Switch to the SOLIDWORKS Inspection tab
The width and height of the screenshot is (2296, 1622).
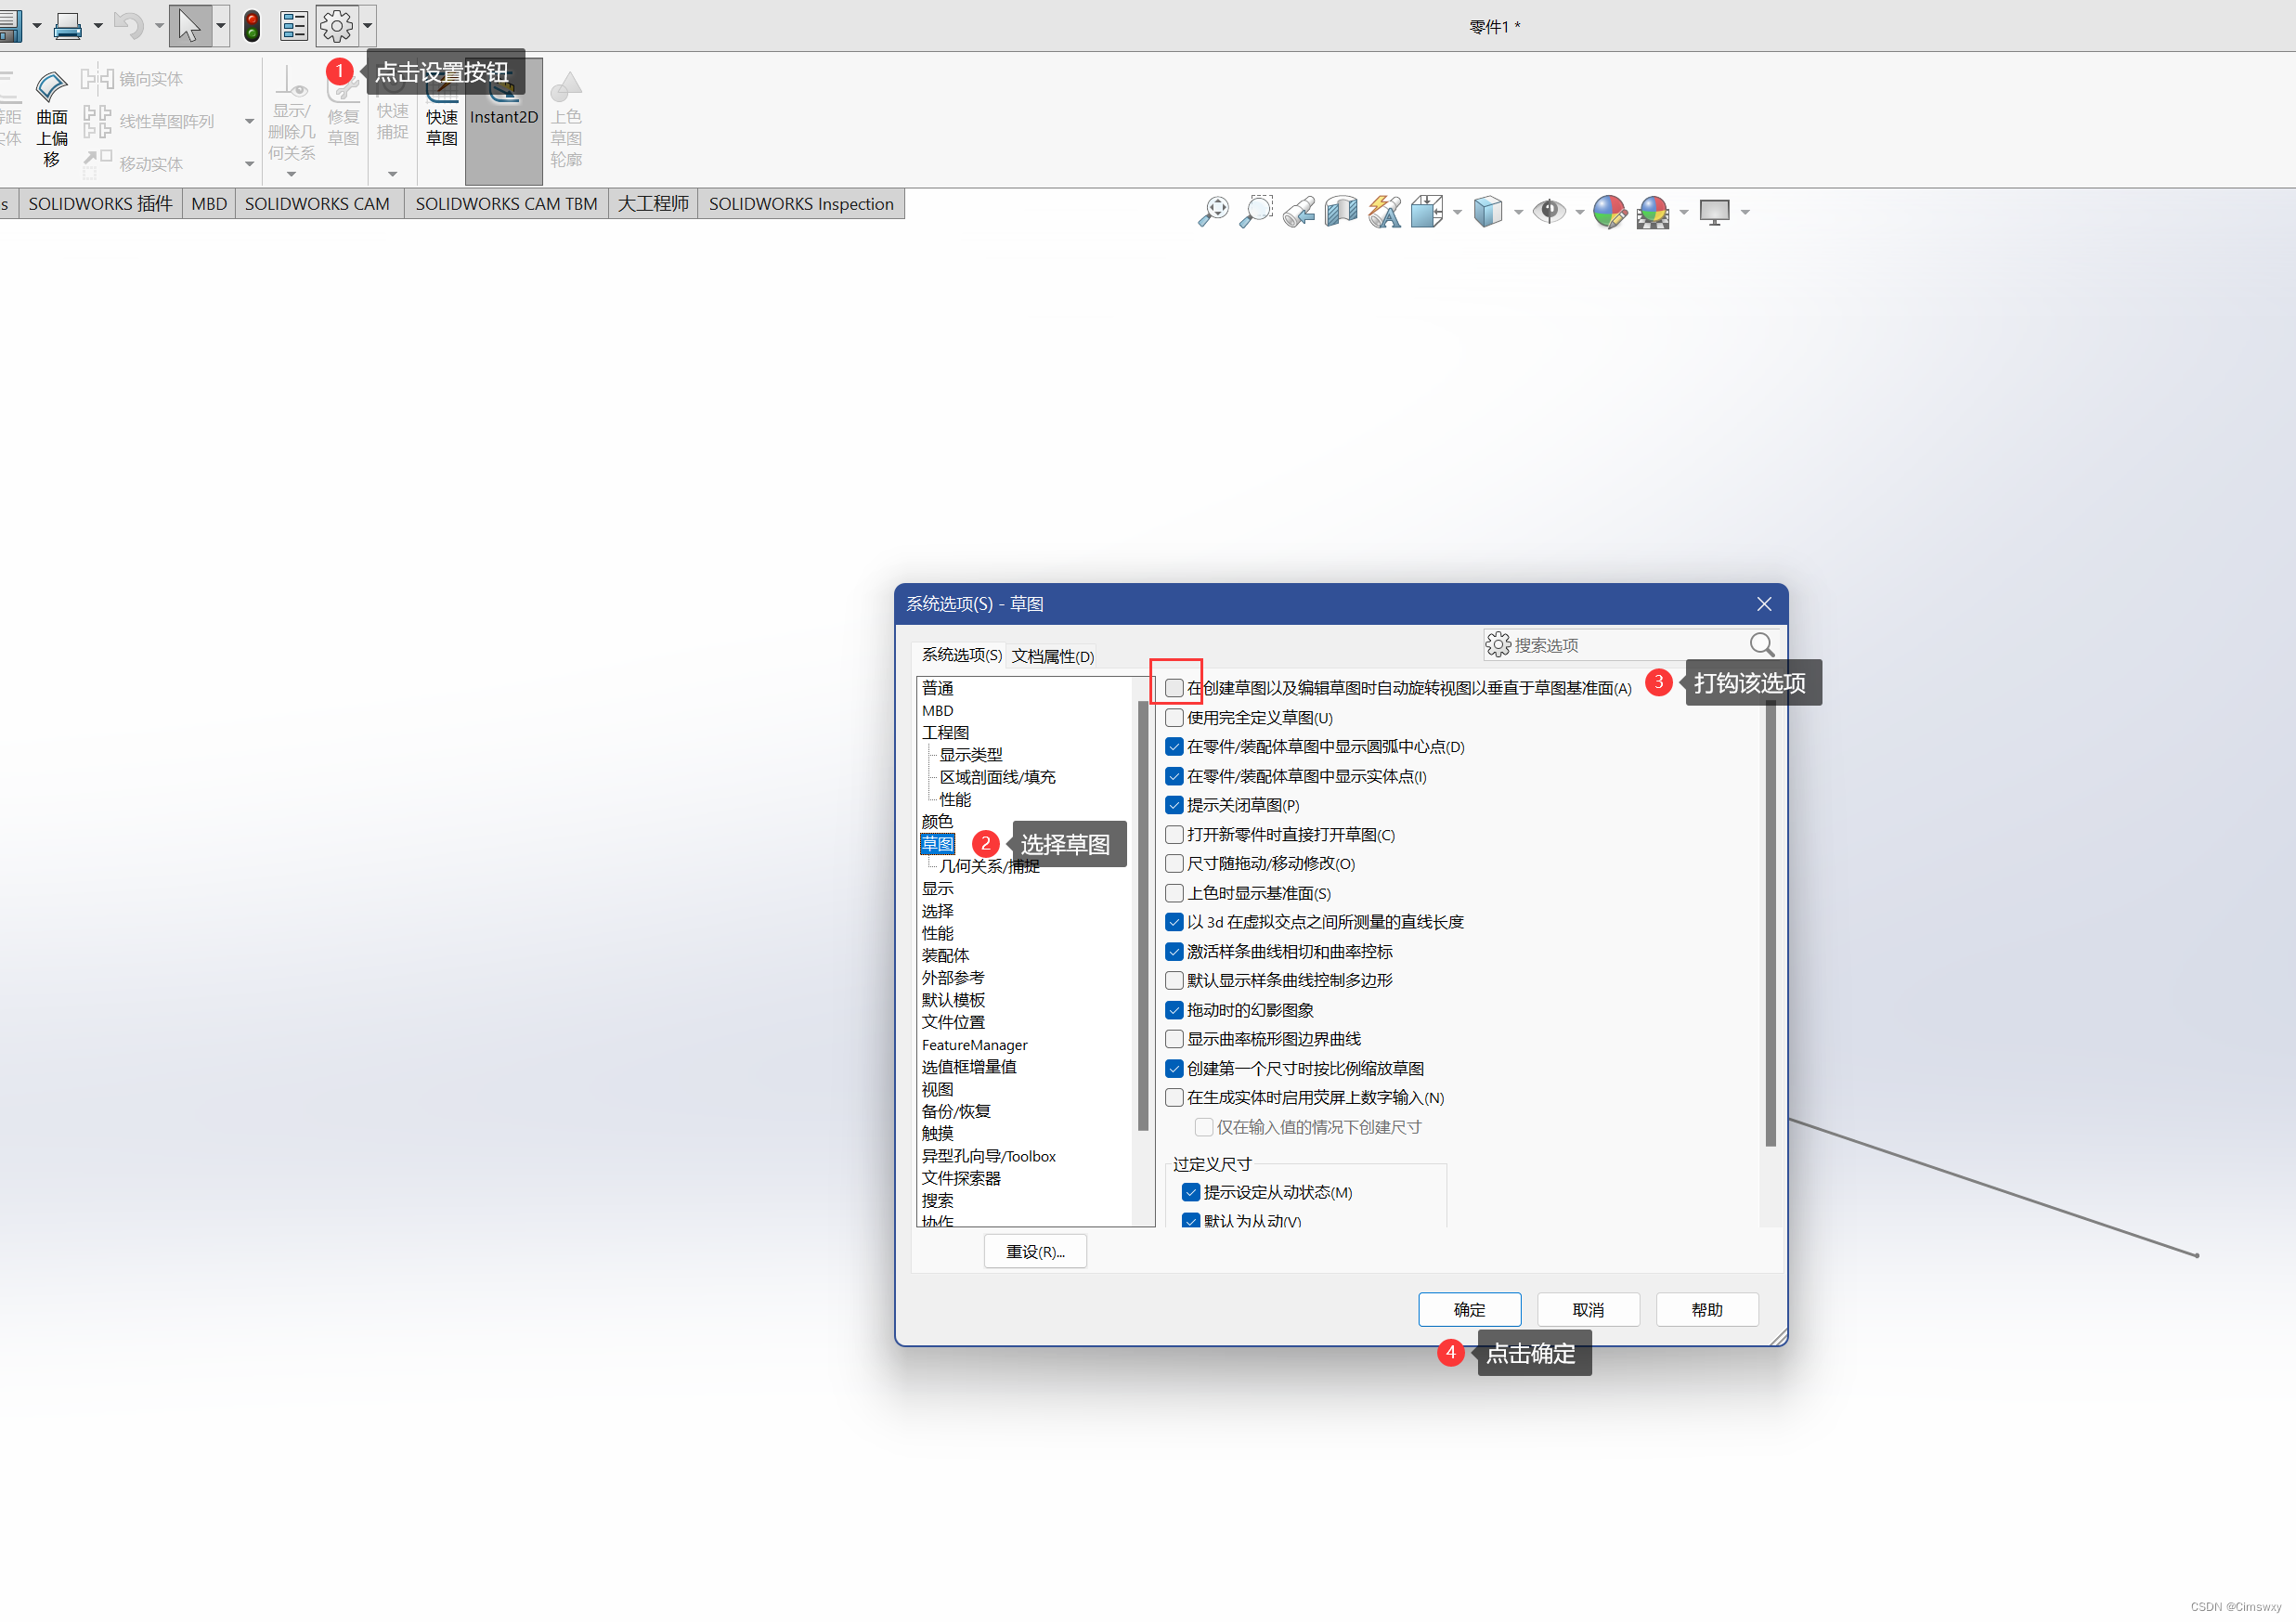(x=801, y=204)
